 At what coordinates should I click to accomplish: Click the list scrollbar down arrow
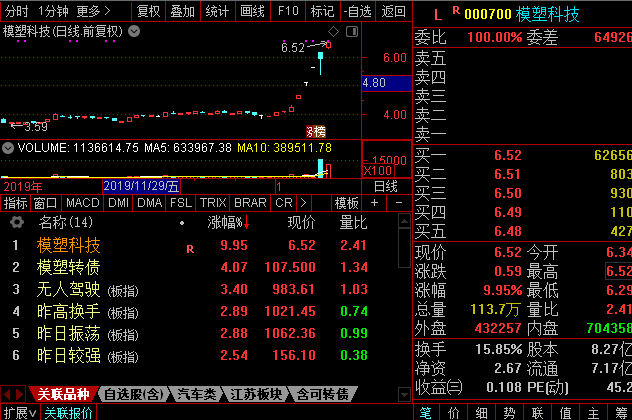pos(404,394)
